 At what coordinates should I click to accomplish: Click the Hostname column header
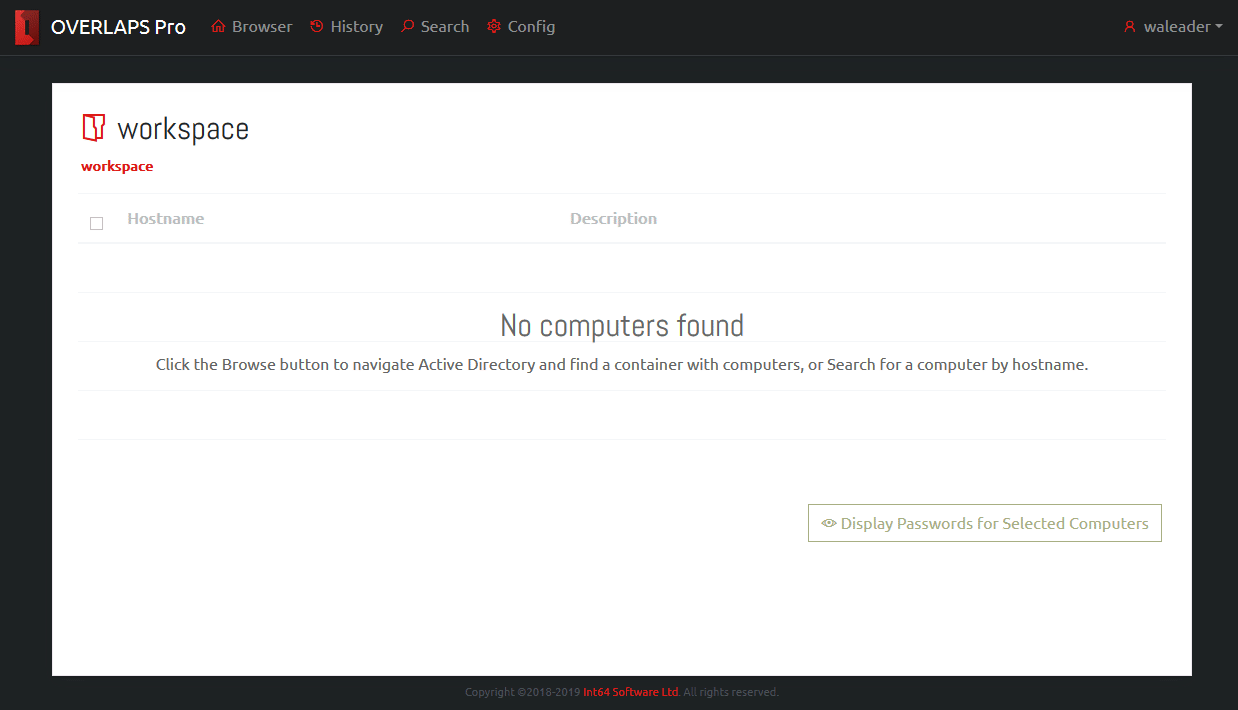[x=166, y=218]
